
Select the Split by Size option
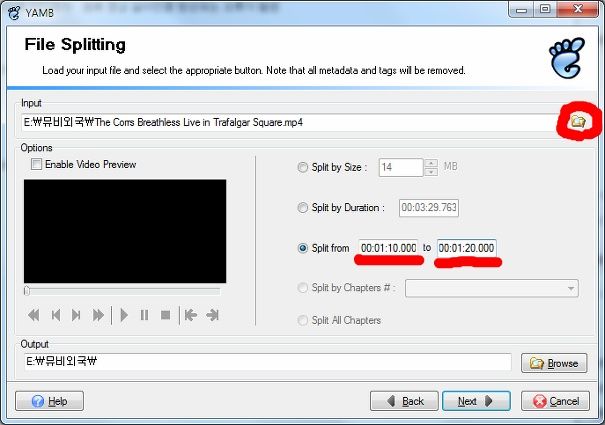[302, 167]
